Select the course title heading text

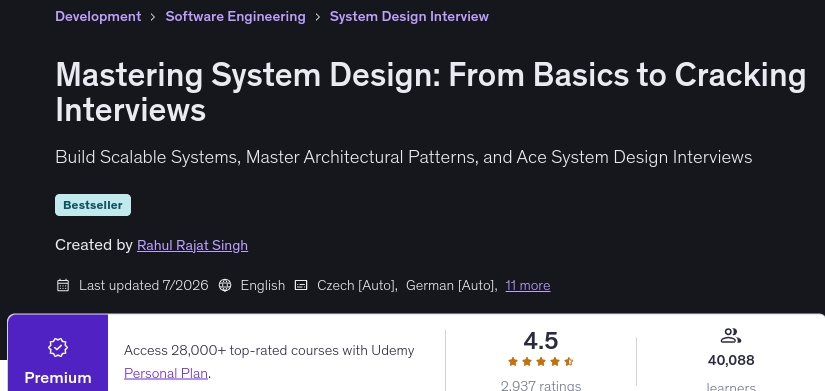click(x=430, y=92)
